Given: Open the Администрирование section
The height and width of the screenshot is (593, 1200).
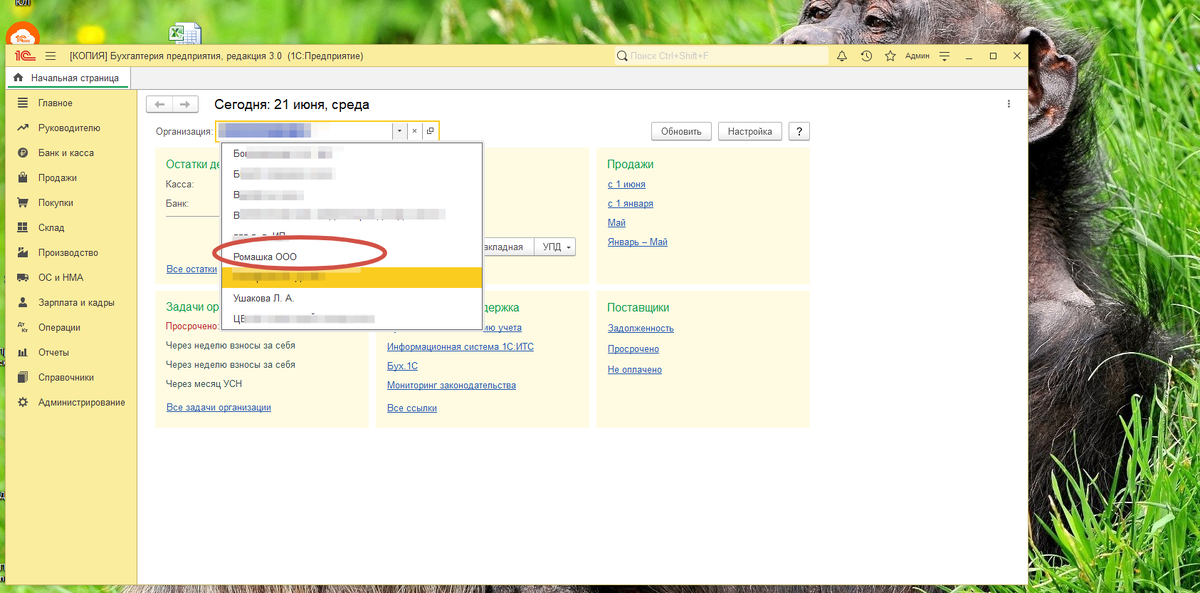Looking at the screenshot, I should click(82, 402).
